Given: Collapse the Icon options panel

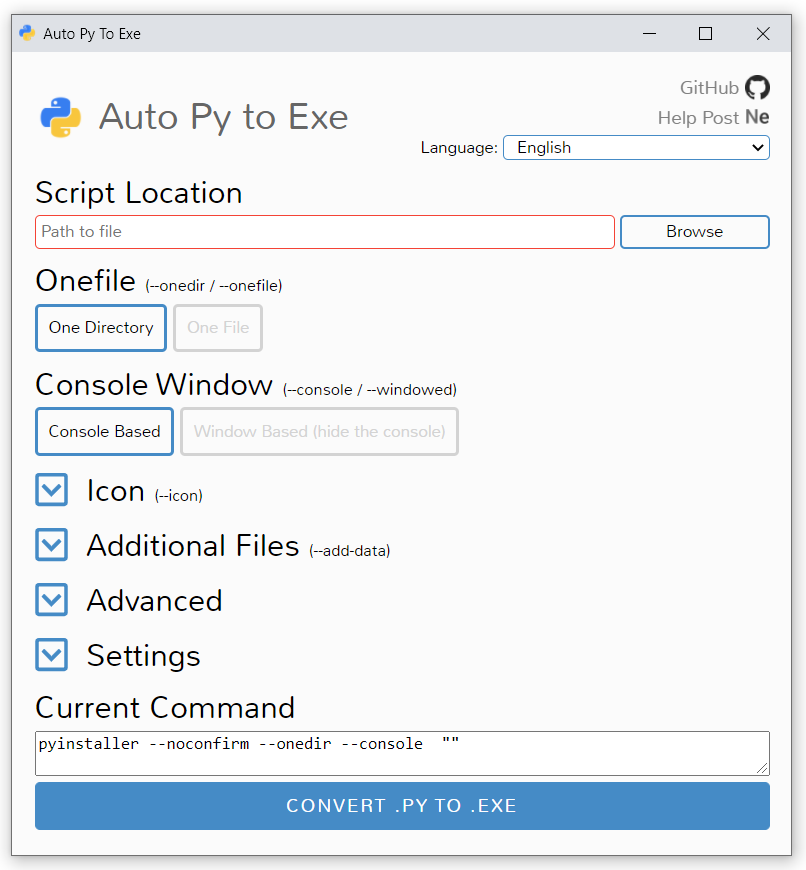Looking at the screenshot, I should pos(51,490).
